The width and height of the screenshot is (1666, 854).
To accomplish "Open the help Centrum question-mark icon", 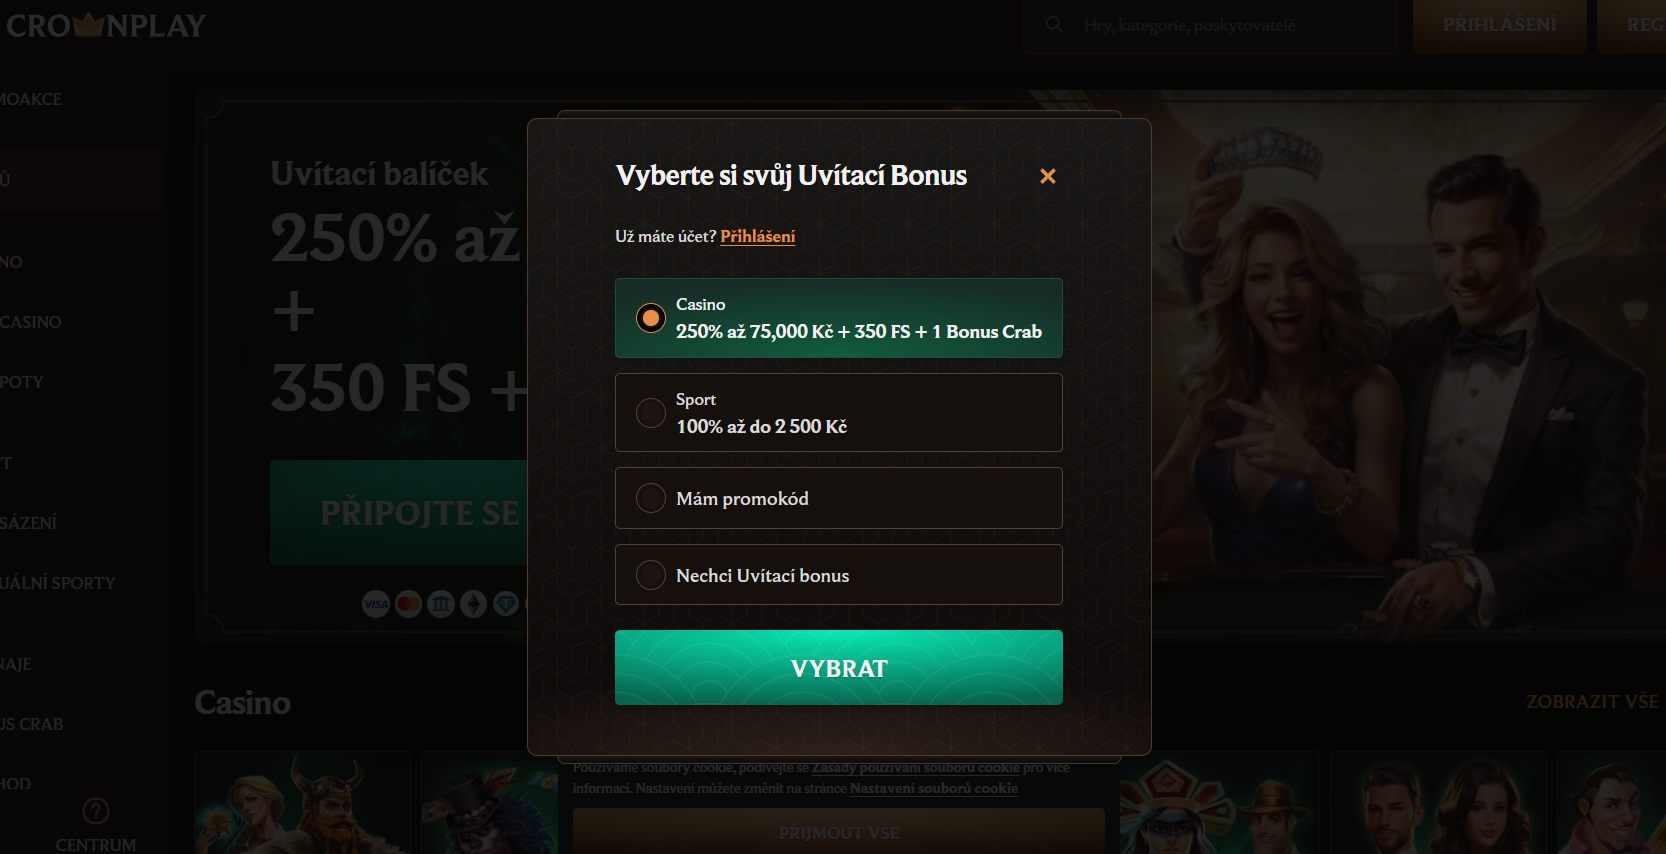I will [95, 810].
